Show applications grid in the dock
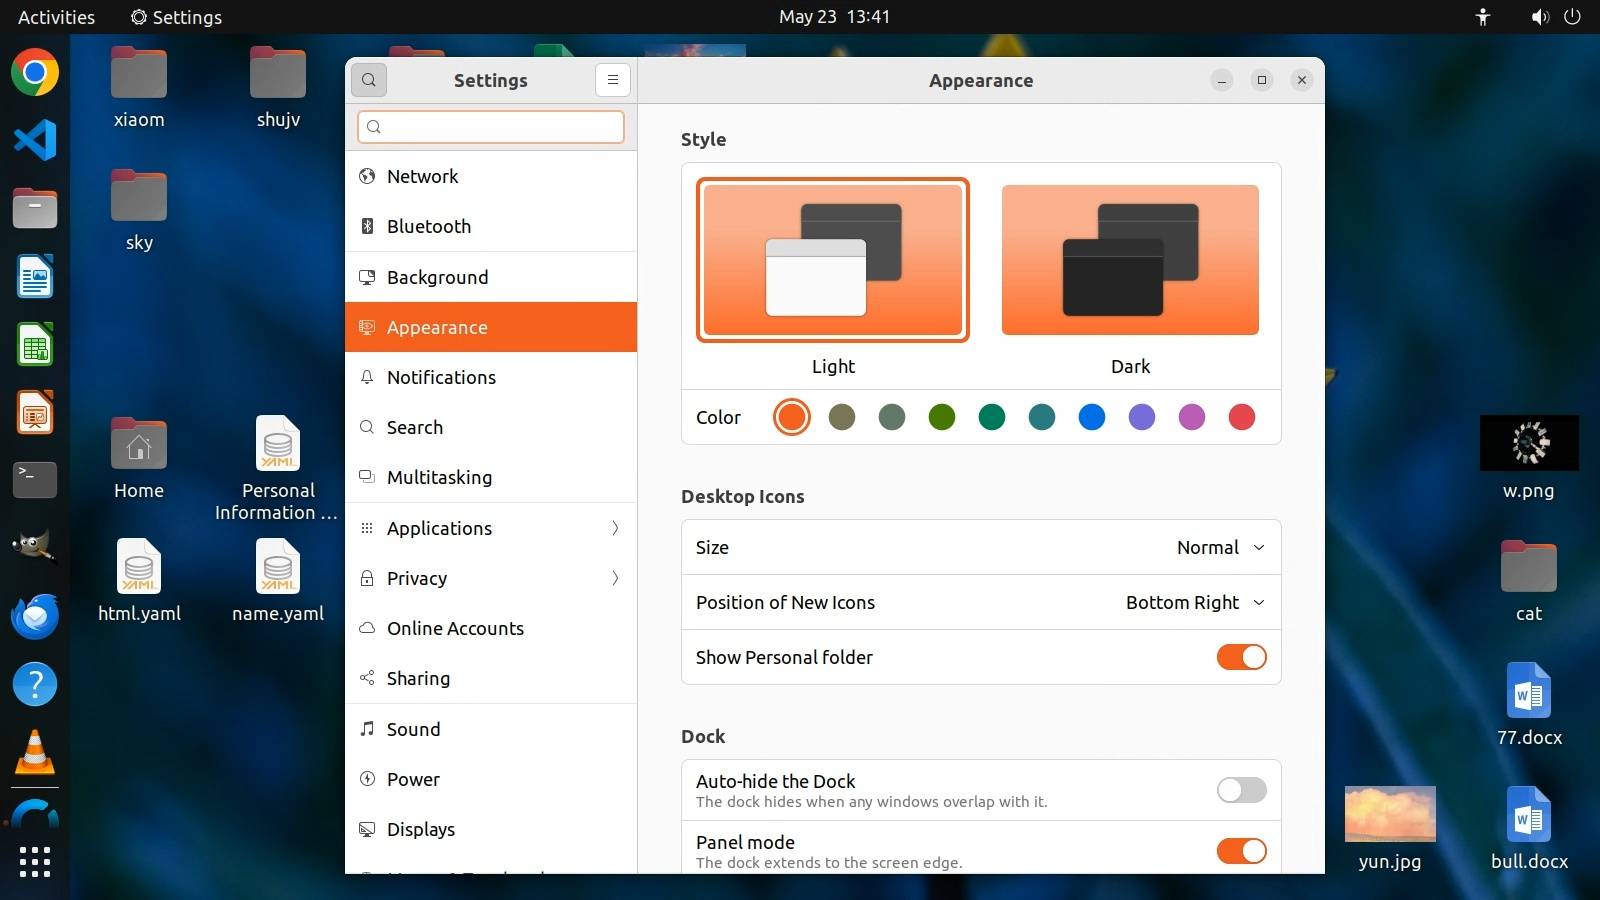The width and height of the screenshot is (1600, 900). click(35, 861)
